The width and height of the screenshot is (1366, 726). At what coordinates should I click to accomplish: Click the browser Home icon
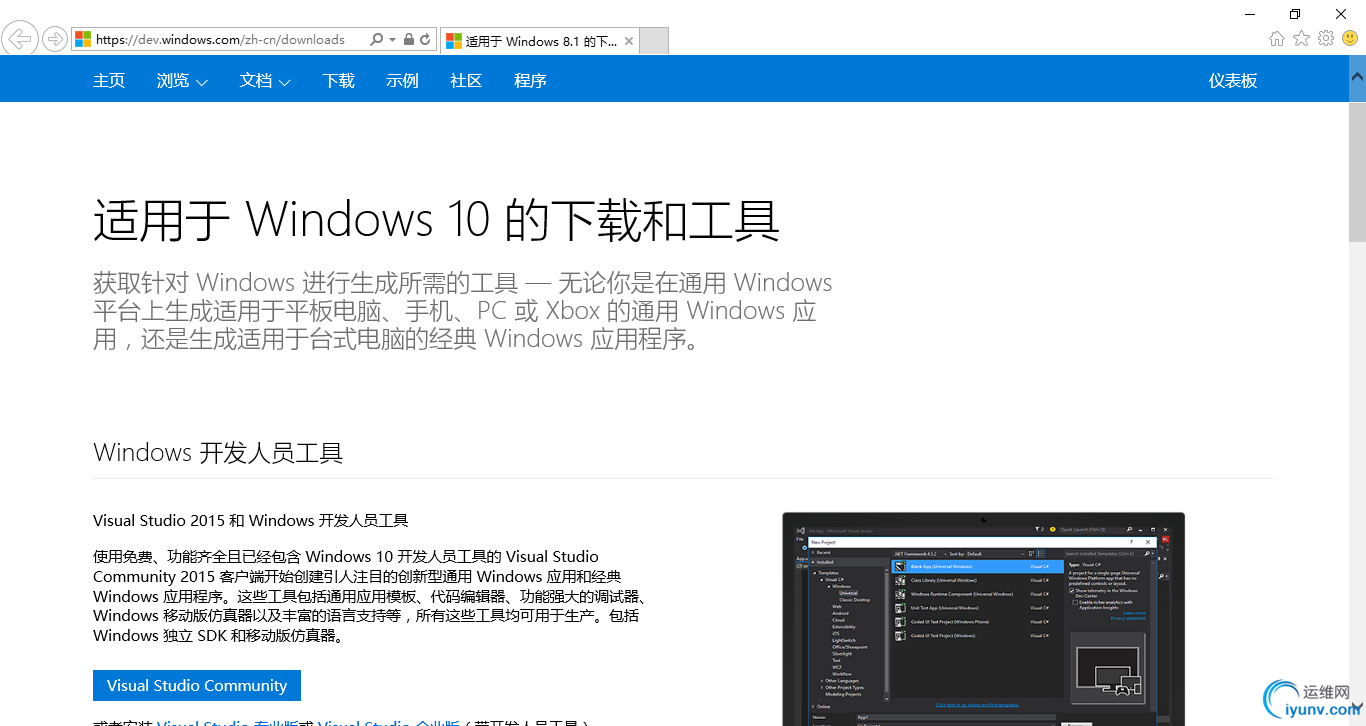1277,38
